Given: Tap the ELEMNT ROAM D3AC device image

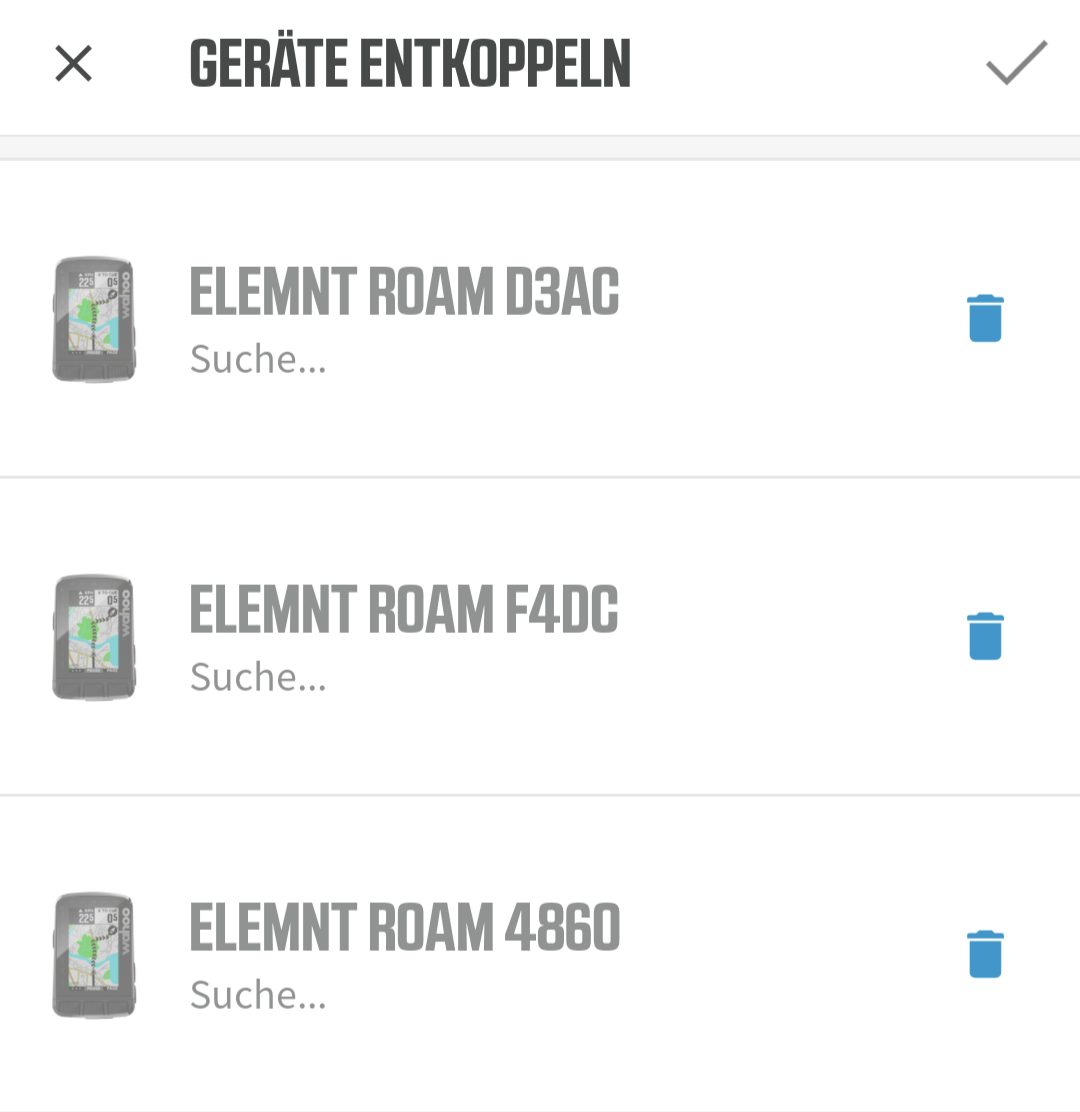Looking at the screenshot, I should pyautogui.click(x=93, y=319).
